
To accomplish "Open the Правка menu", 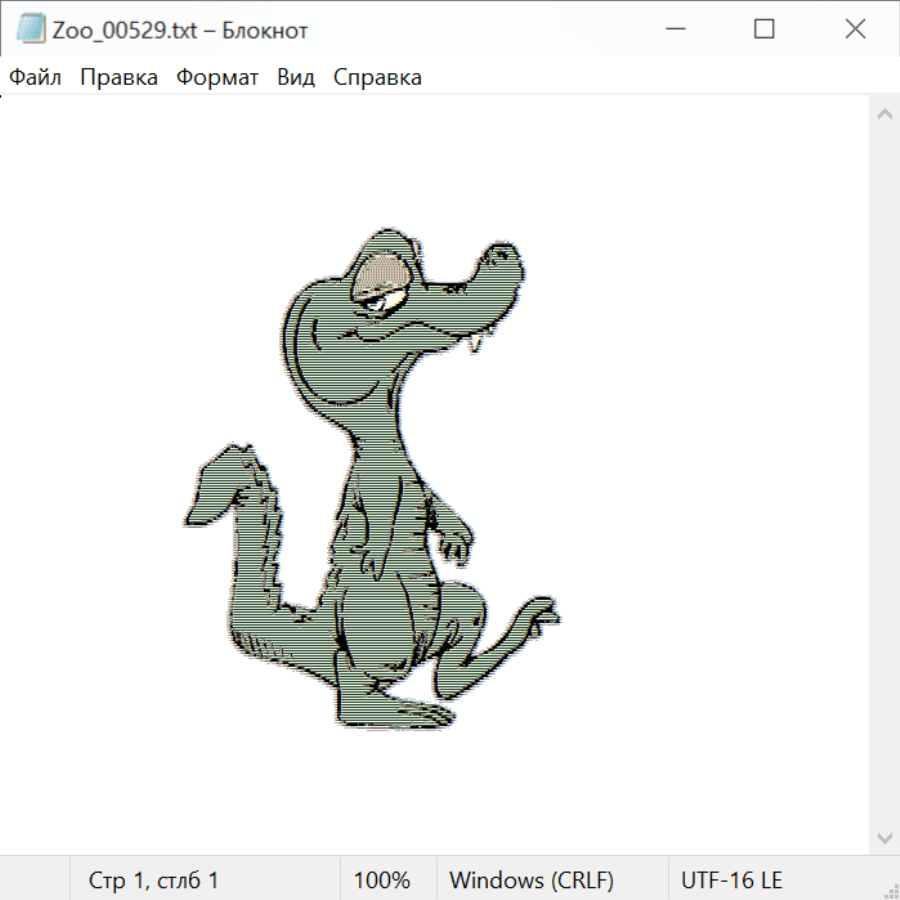I will click(119, 77).
